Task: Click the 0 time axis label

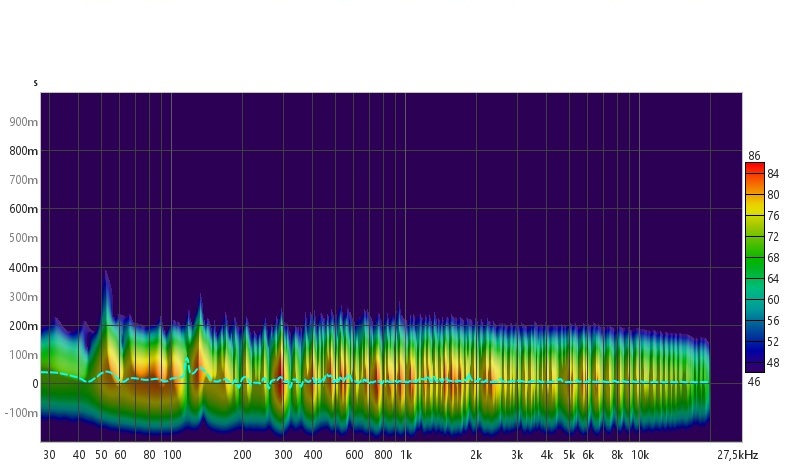Action: (x=34, y=384)
